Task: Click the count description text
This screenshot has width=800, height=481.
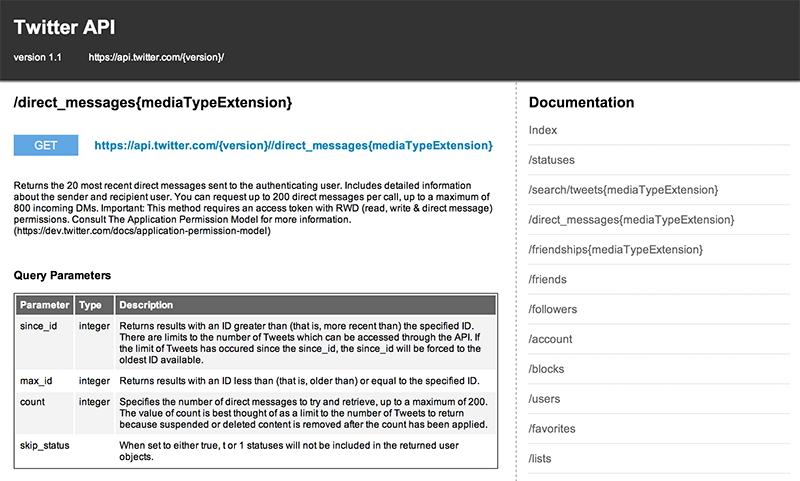Action: pos(304,413)
